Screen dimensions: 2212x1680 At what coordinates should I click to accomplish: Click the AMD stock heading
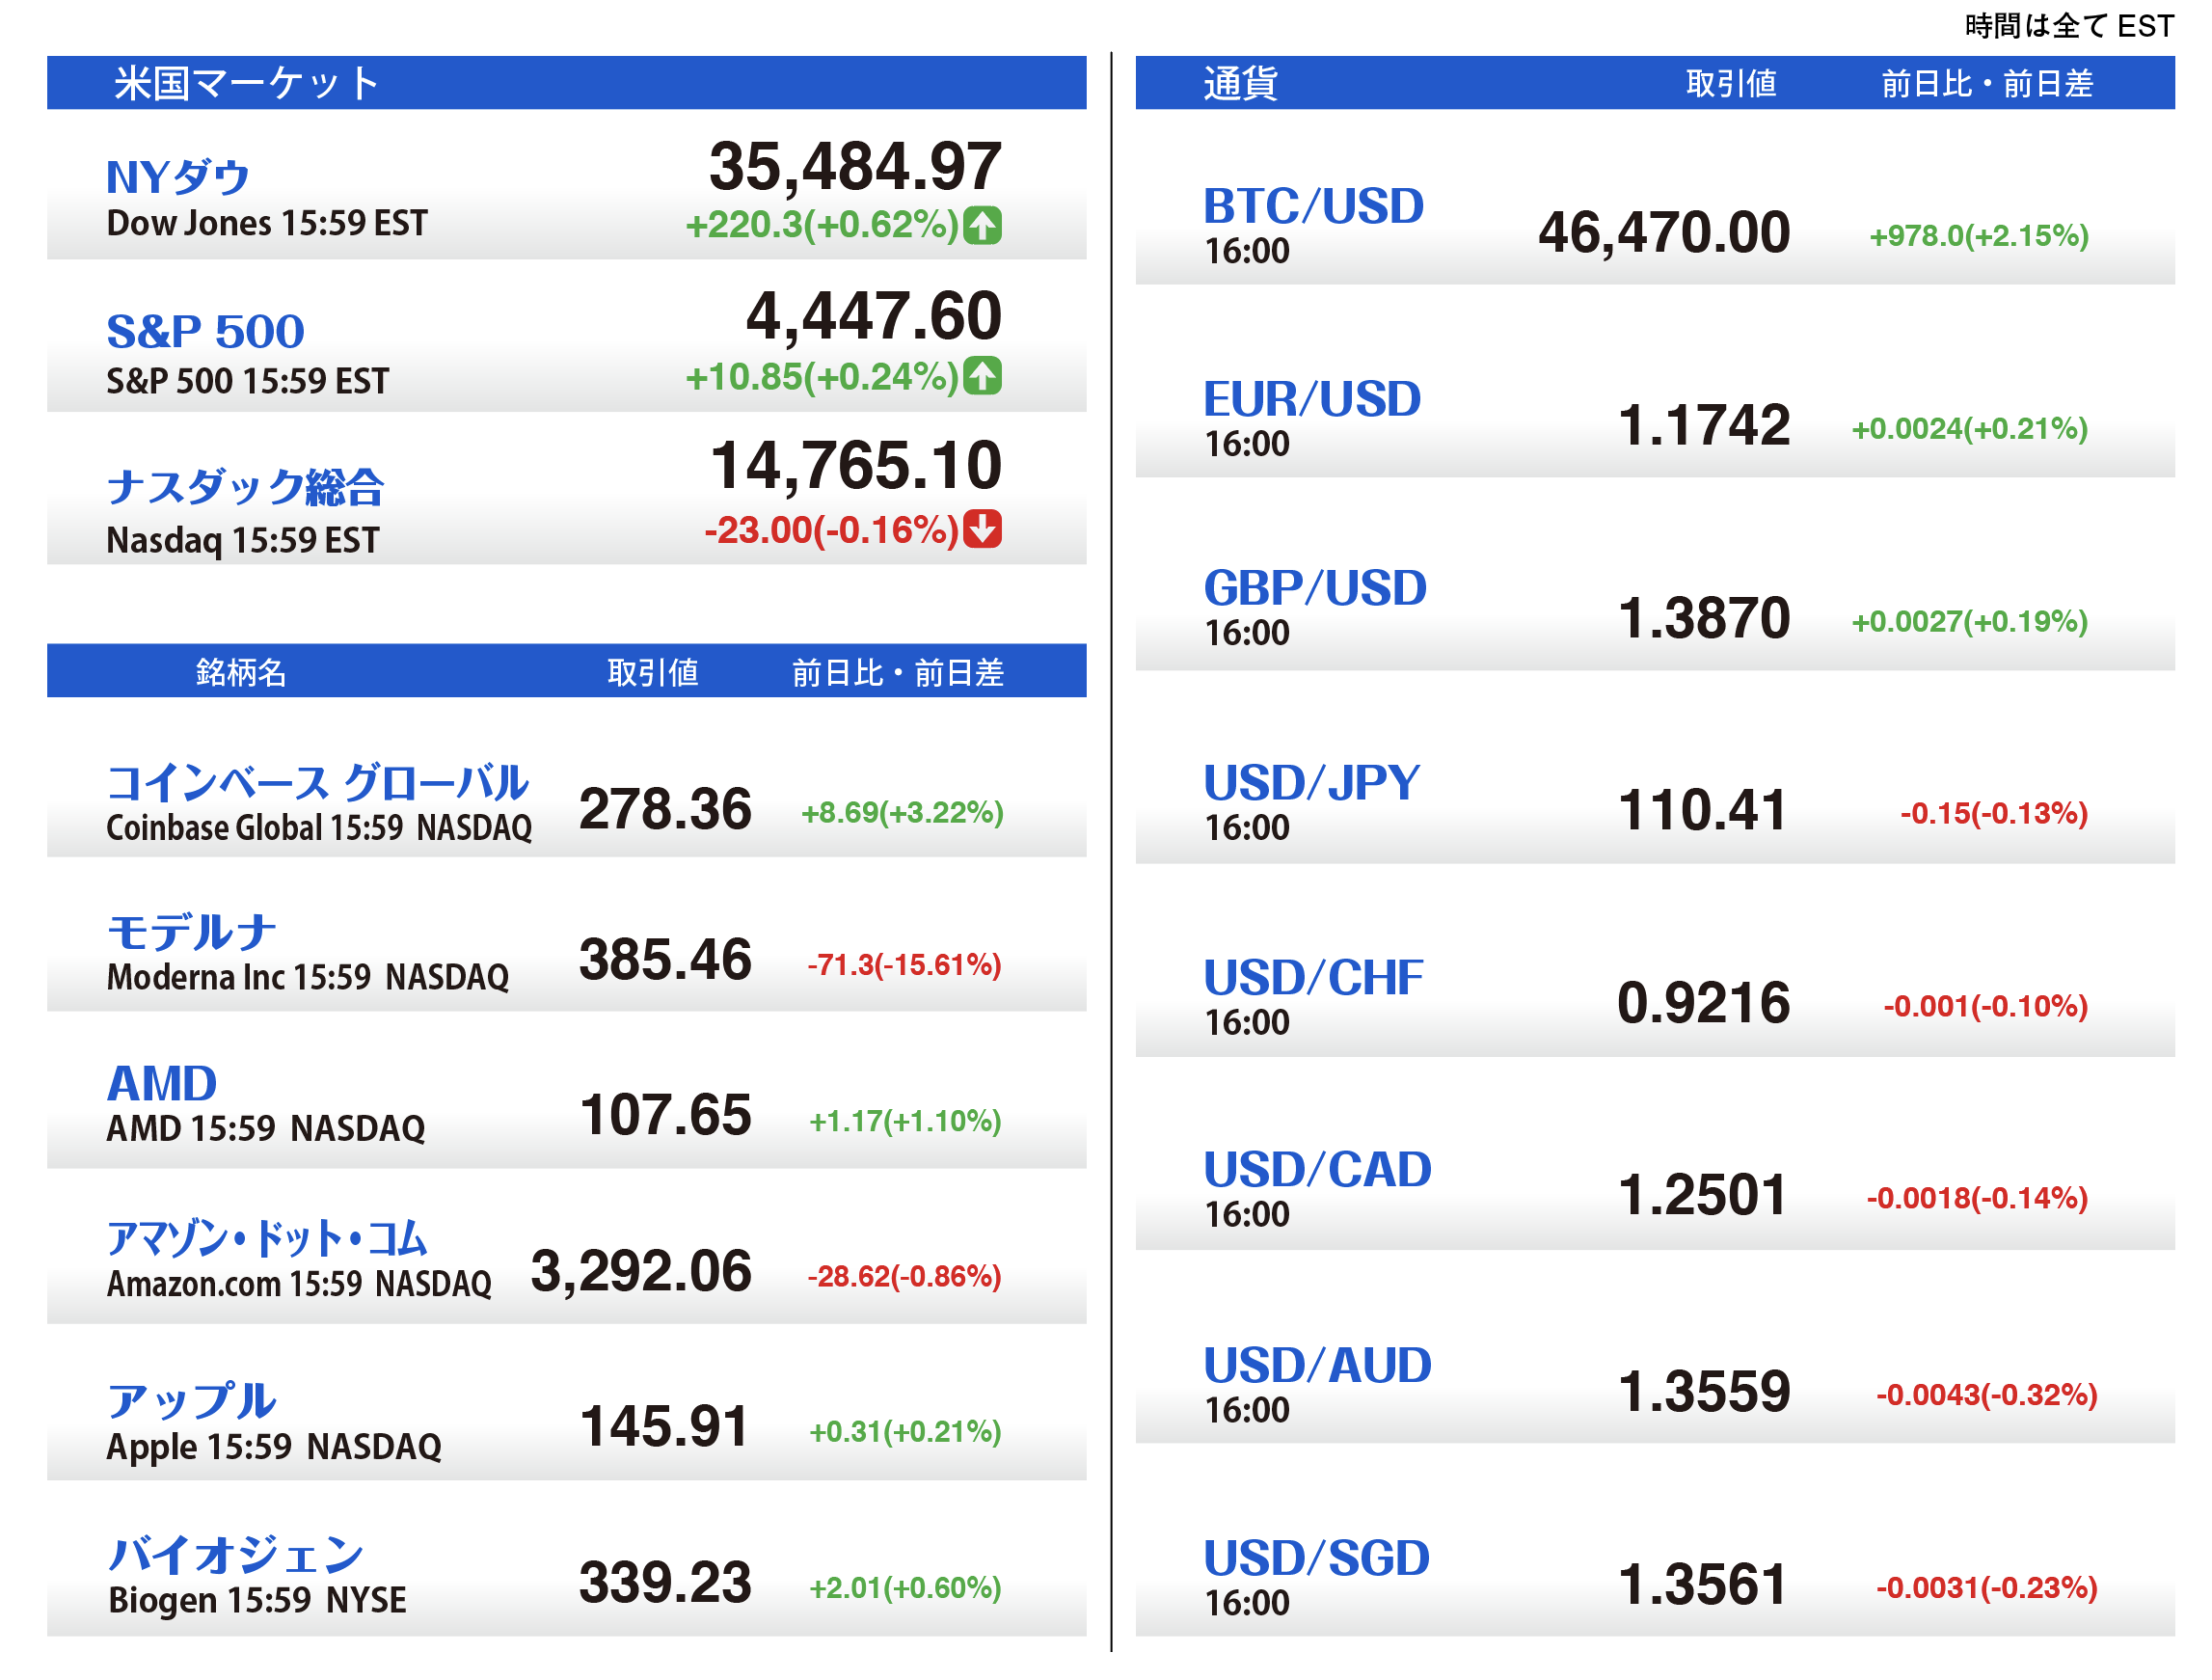click(x=161, y=1084)
